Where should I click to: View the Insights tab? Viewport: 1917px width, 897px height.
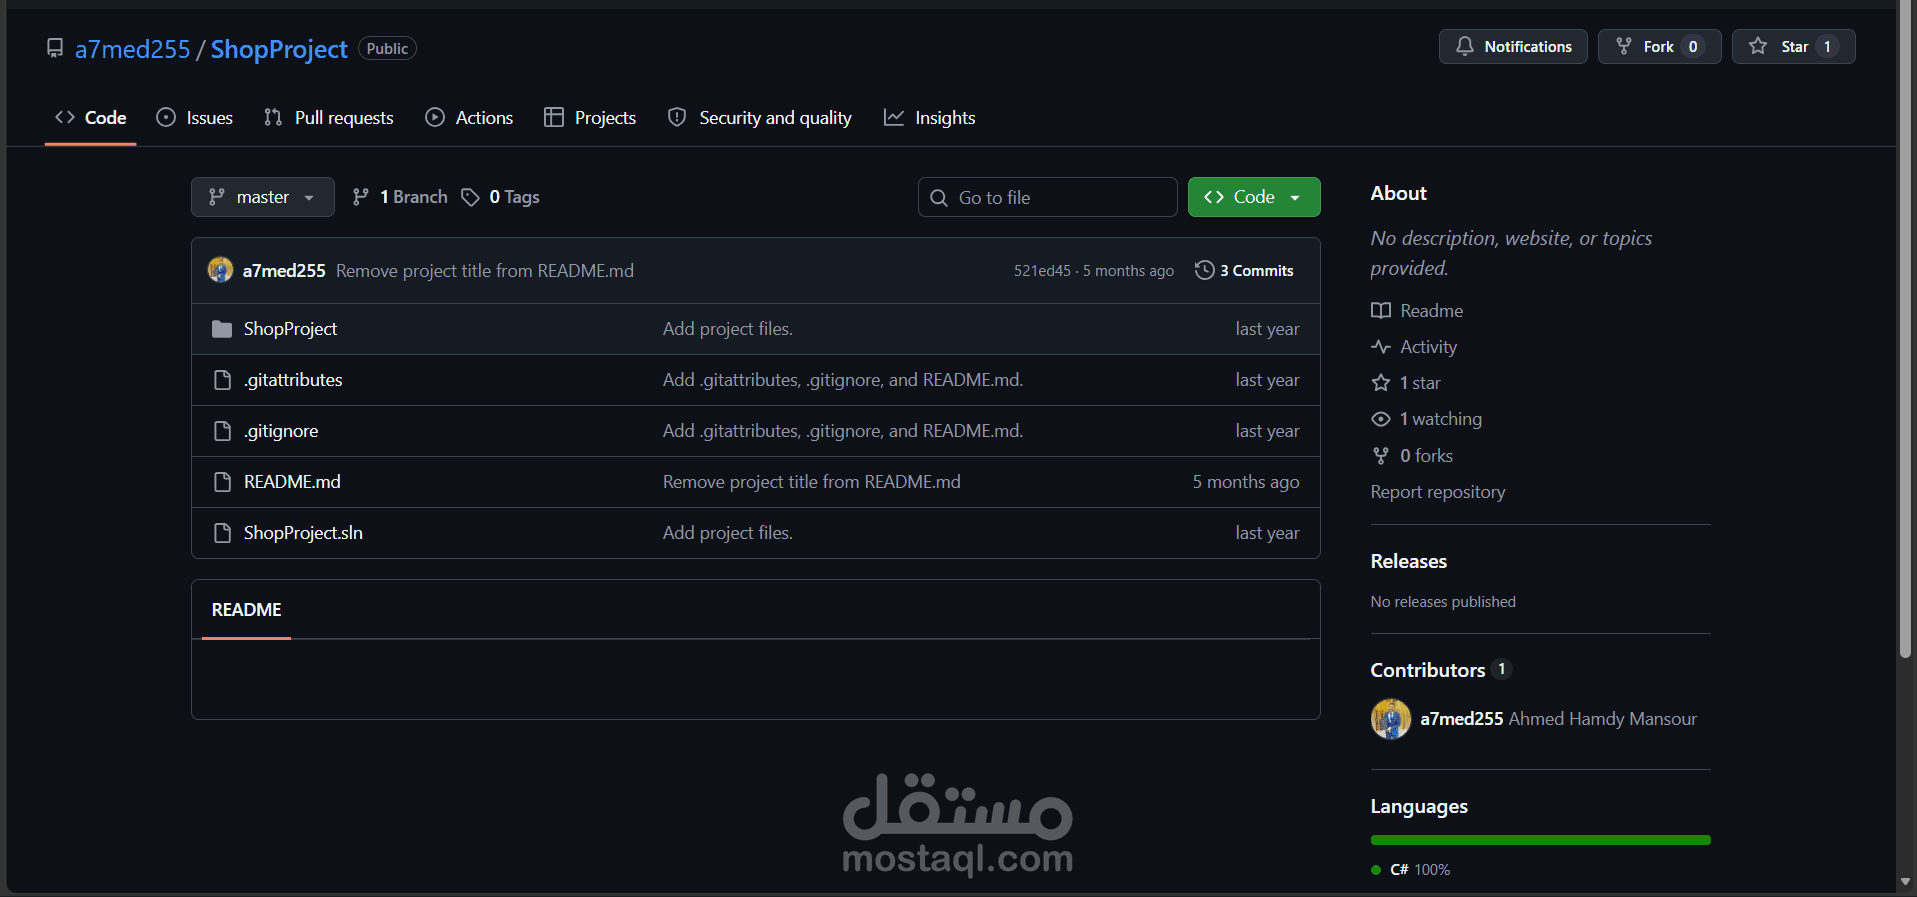click(930, 117)
